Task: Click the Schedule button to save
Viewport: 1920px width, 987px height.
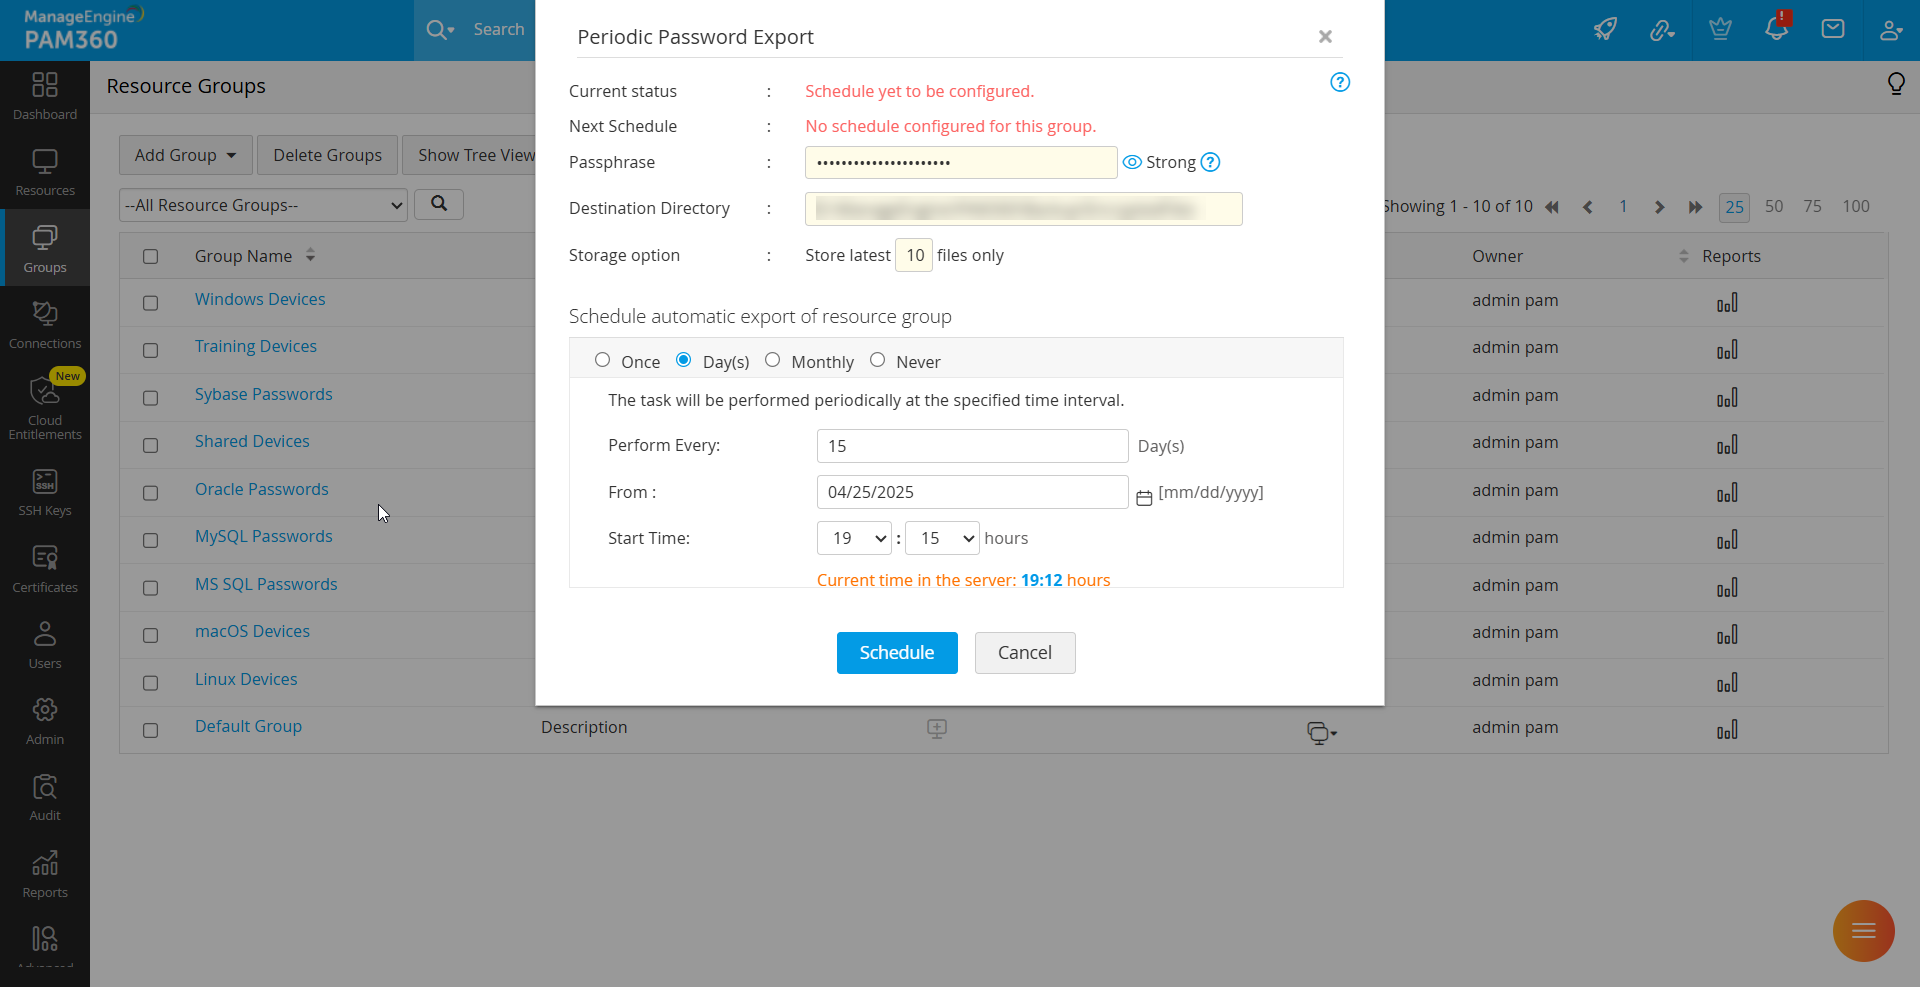Action: coord(896,652)
